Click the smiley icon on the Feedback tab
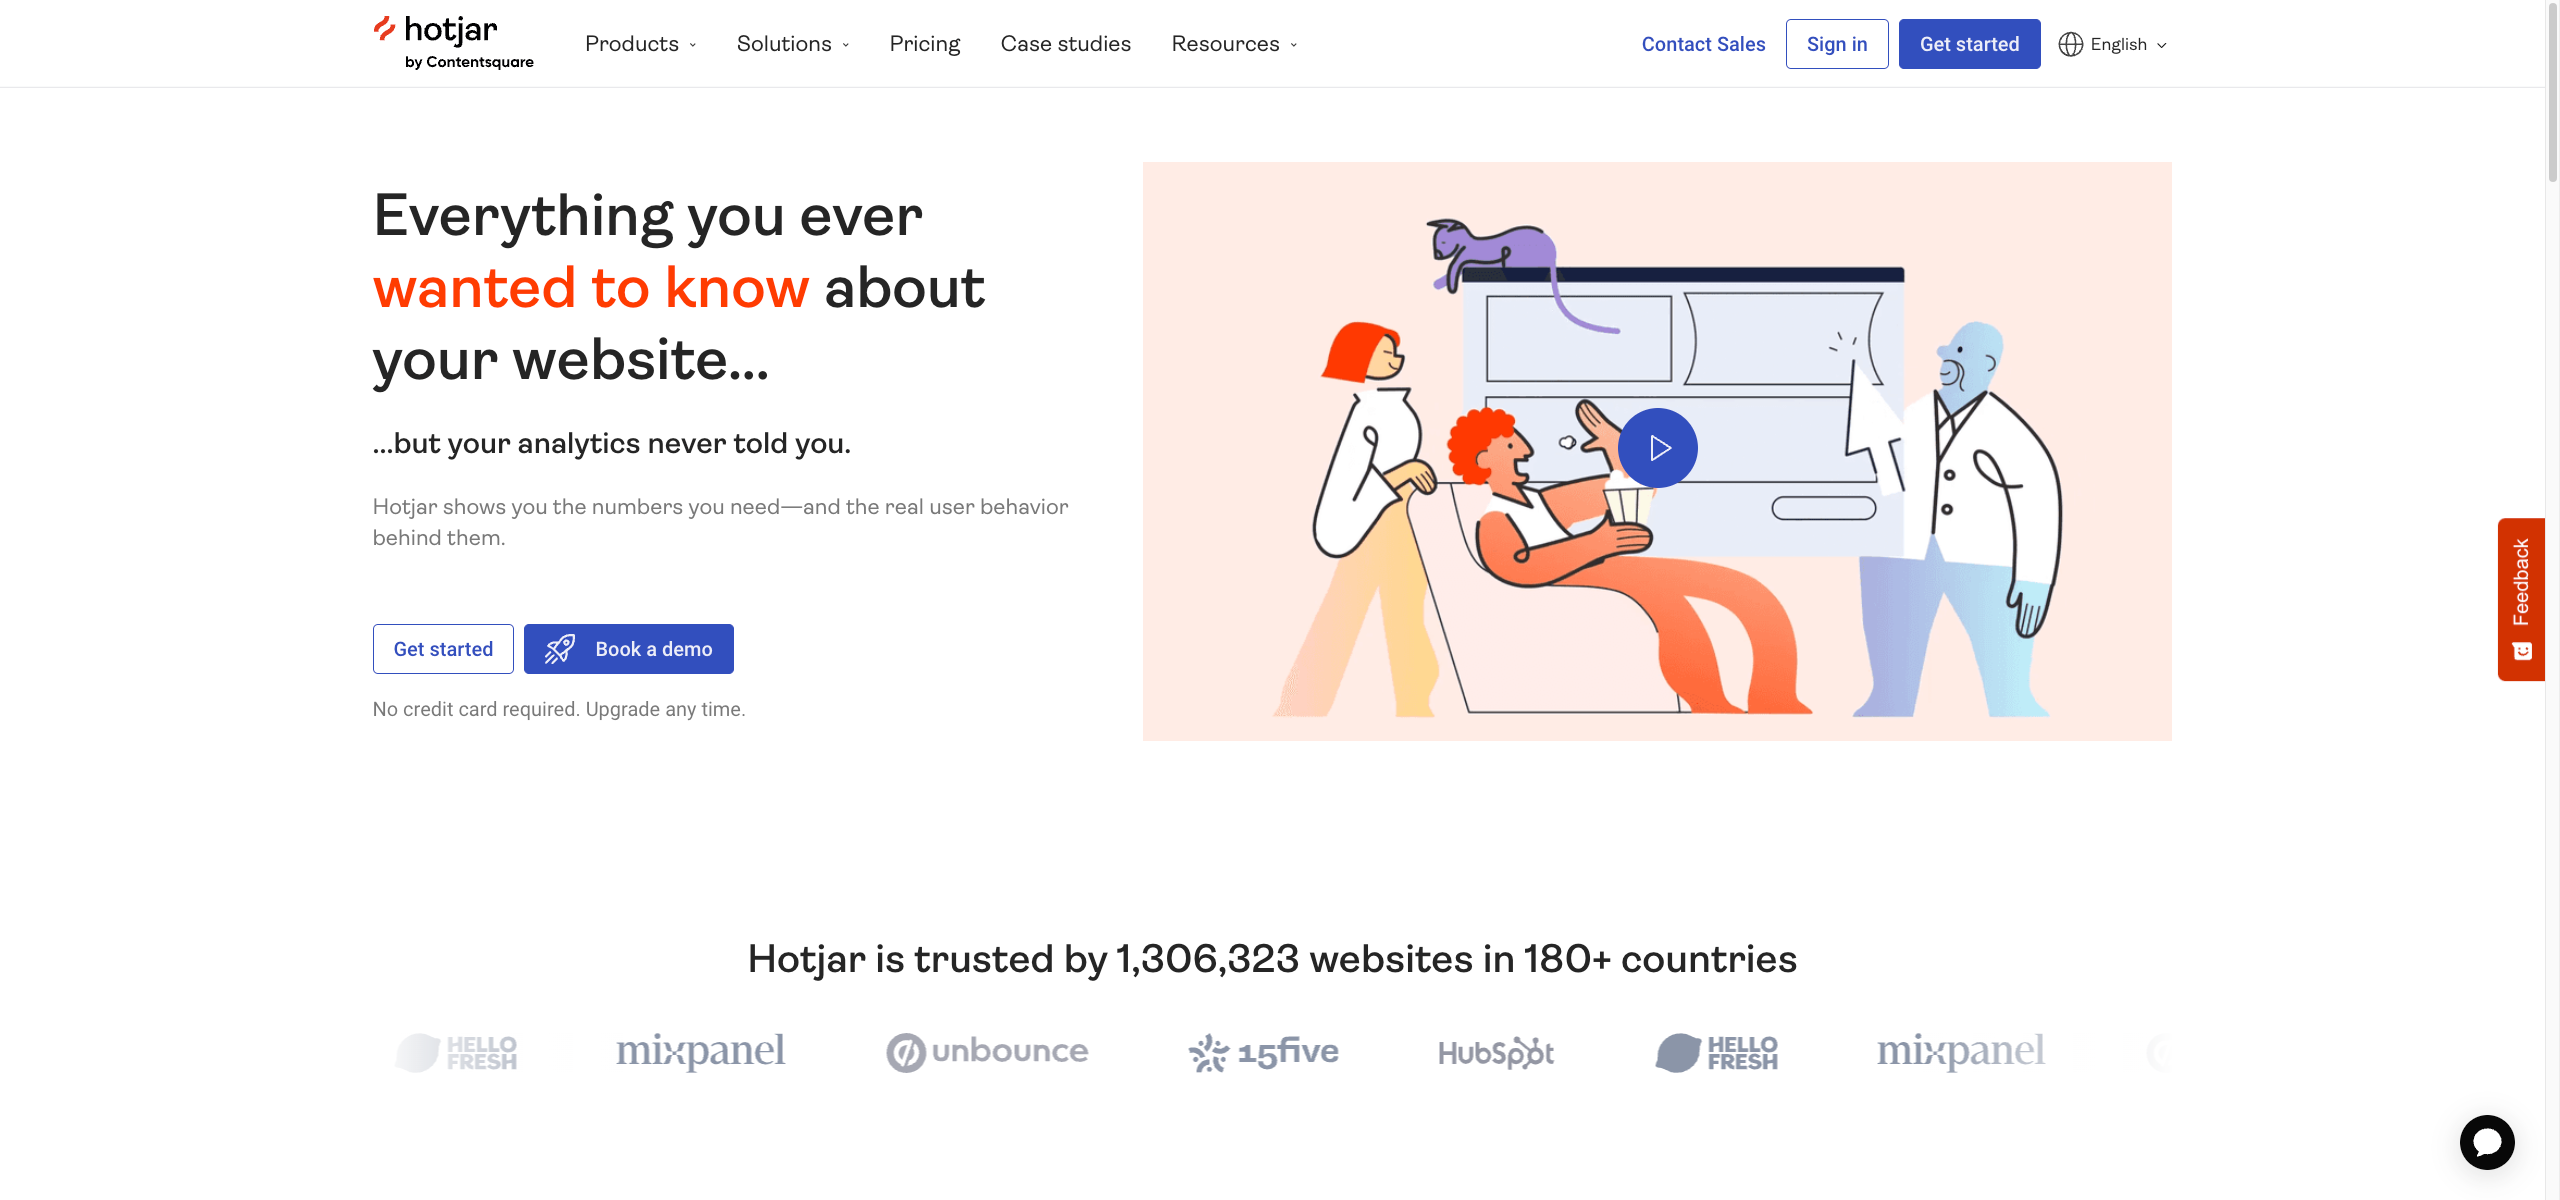This screenshot has width=2560, height=1200. click(2522, 651)
